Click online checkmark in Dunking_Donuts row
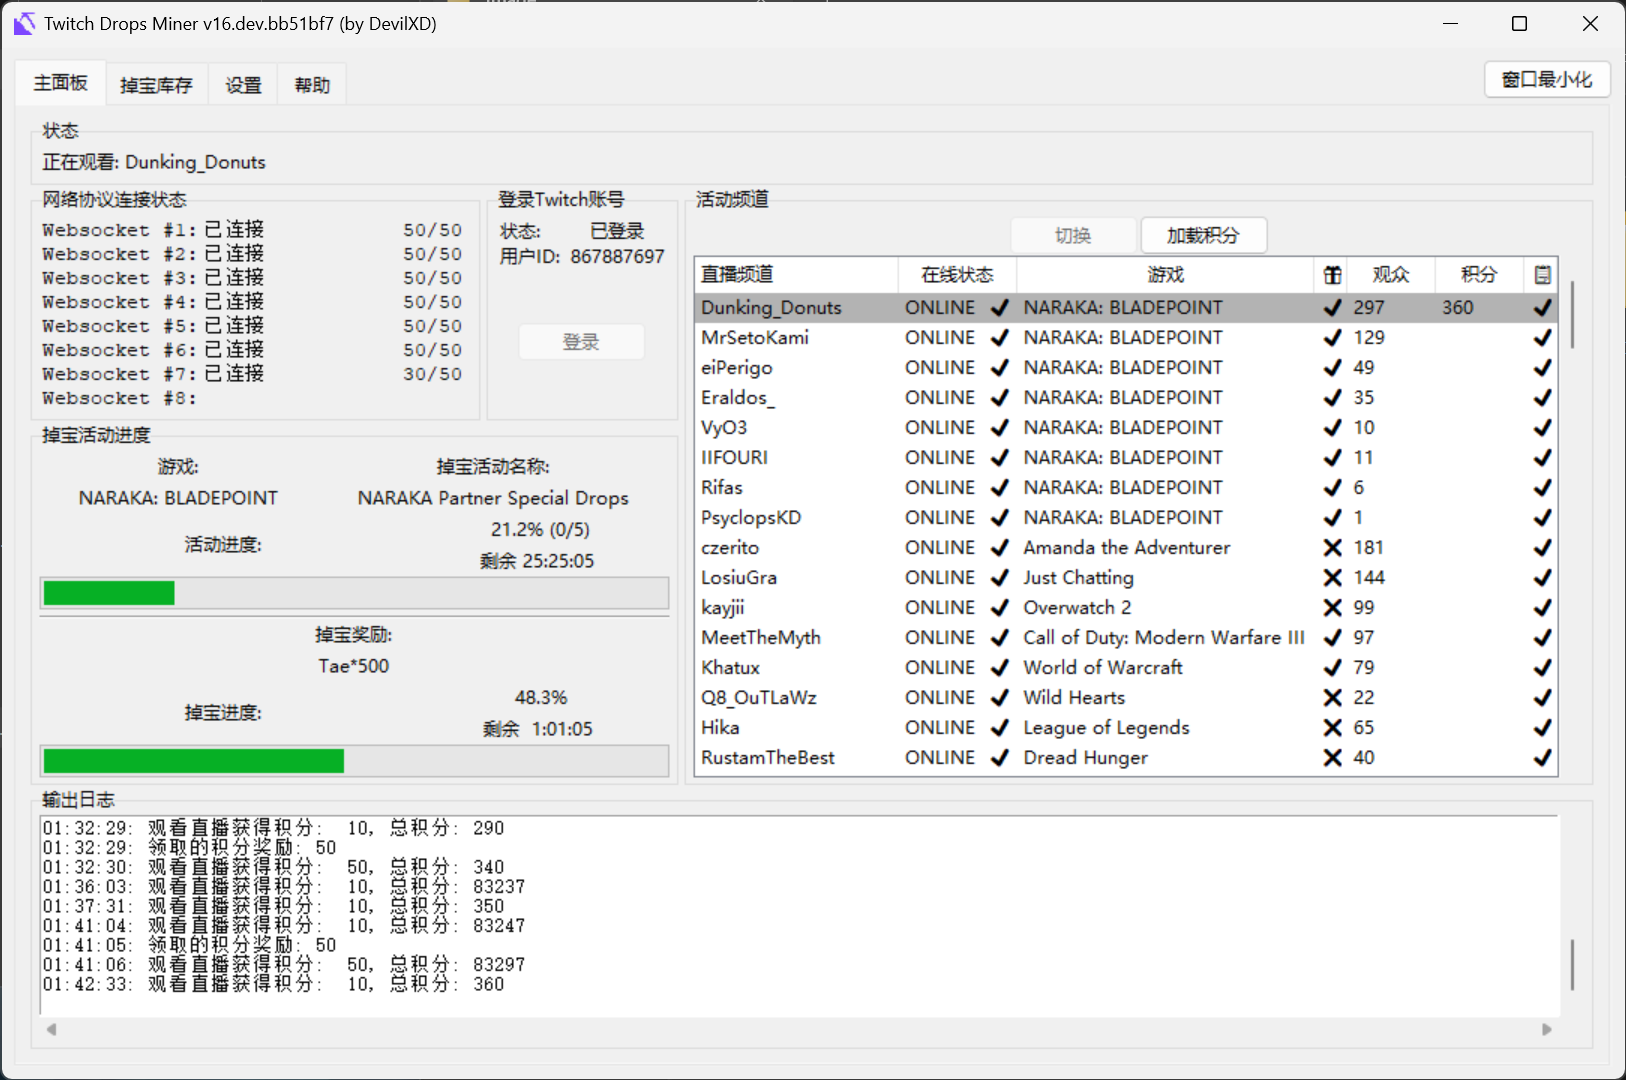 tap(999, 308)
